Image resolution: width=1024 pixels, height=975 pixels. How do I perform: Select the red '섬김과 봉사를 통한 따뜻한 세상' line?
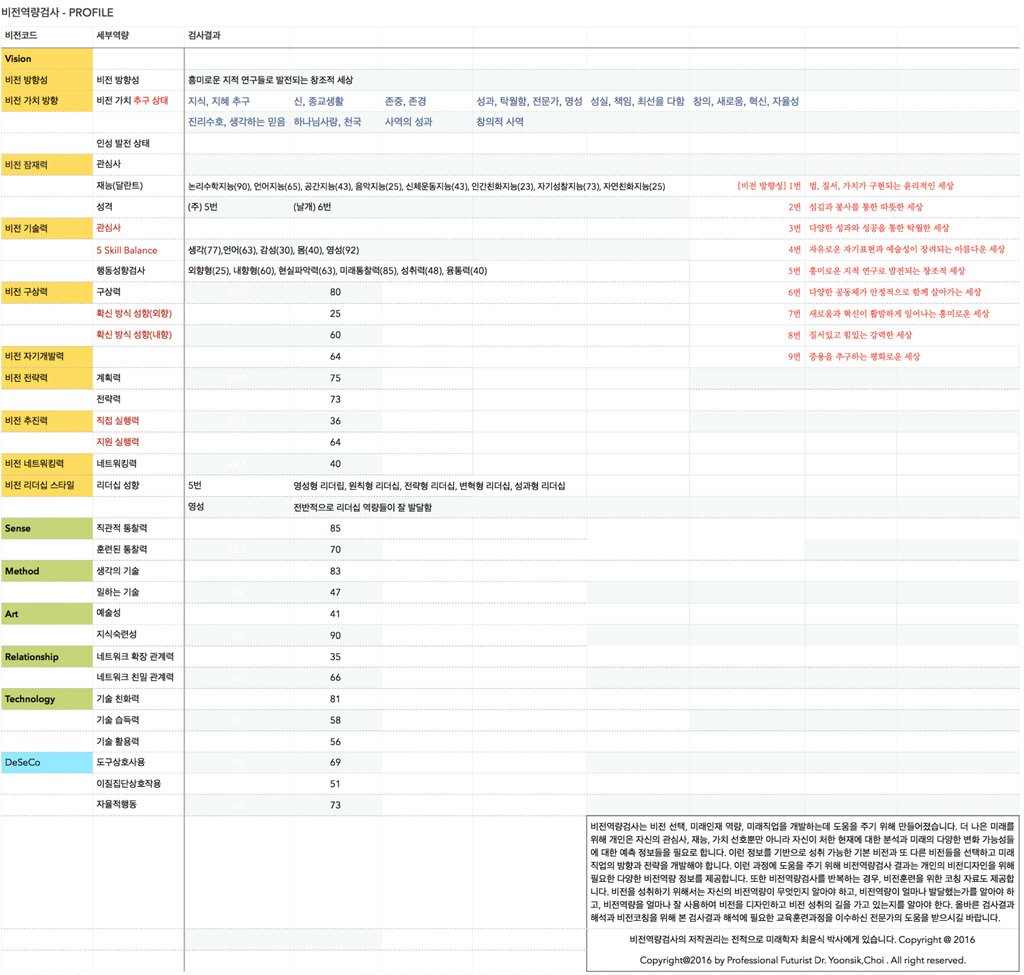click(866, 207)
